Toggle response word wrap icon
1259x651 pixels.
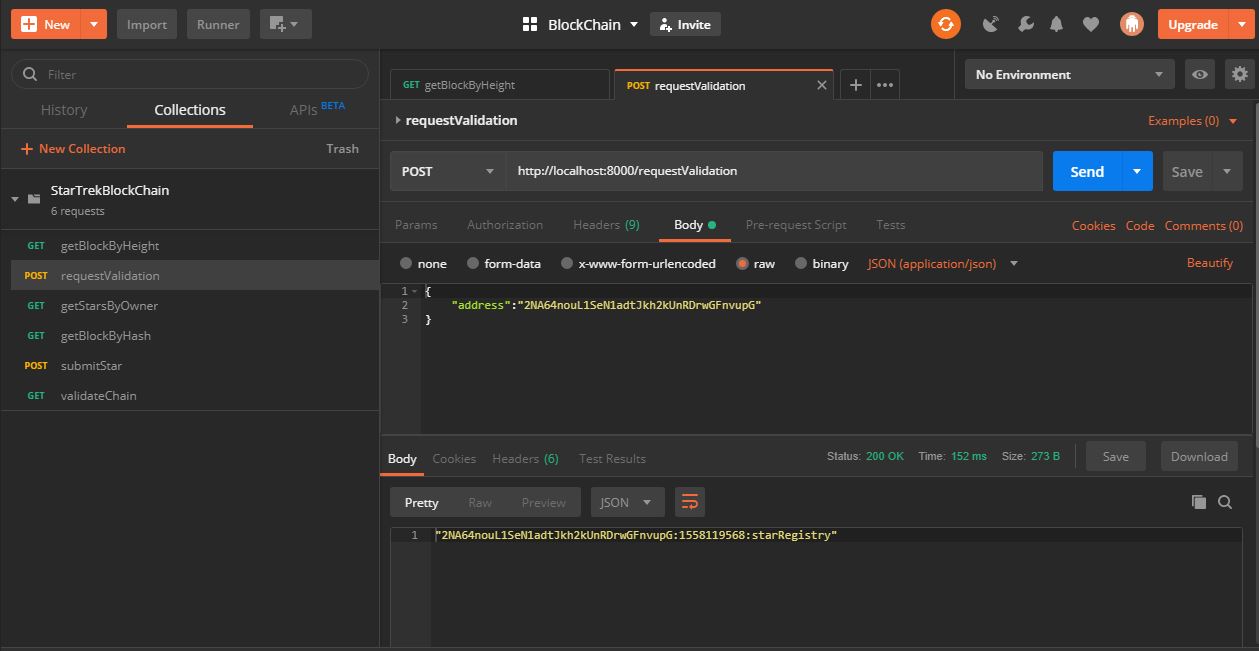[x=689, y=502]
